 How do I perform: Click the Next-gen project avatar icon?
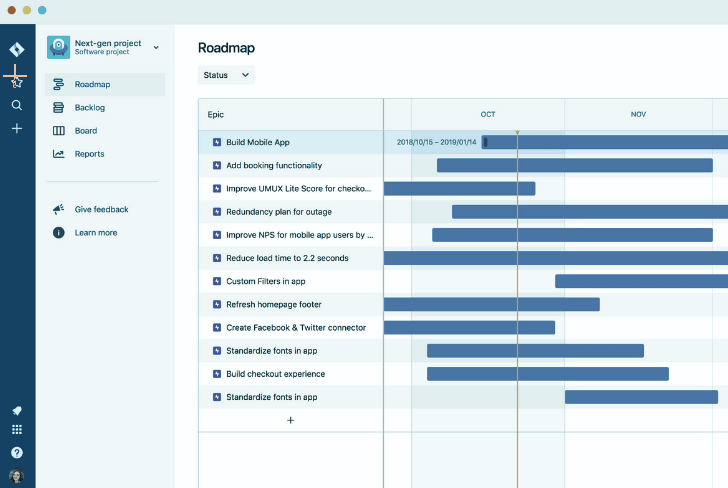click(x=58, y=47)
